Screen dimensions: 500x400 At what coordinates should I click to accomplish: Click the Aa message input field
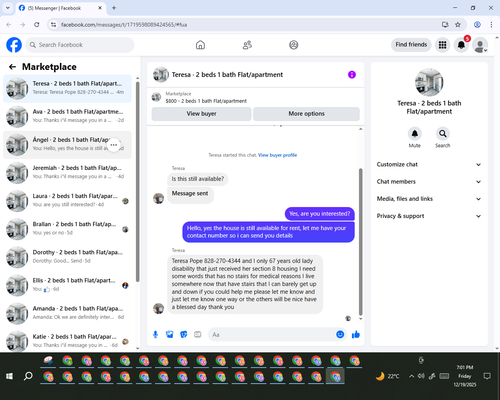272,334
